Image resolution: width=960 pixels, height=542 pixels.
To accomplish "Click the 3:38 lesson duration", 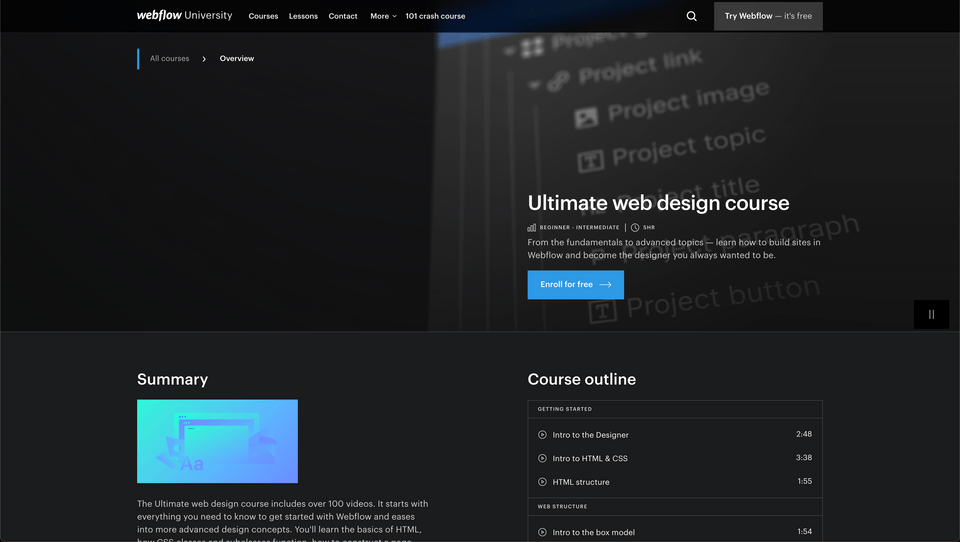I will coord(804,457).
